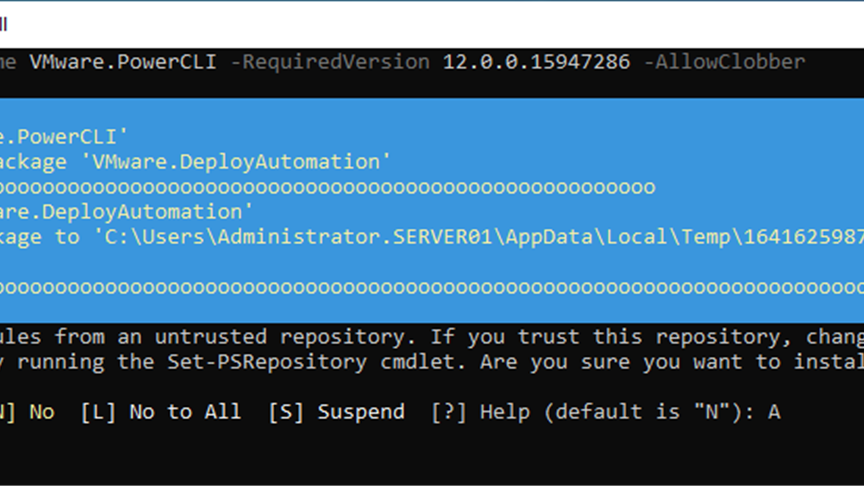Click the '[L] No to All' option

(x=161, y=412)
